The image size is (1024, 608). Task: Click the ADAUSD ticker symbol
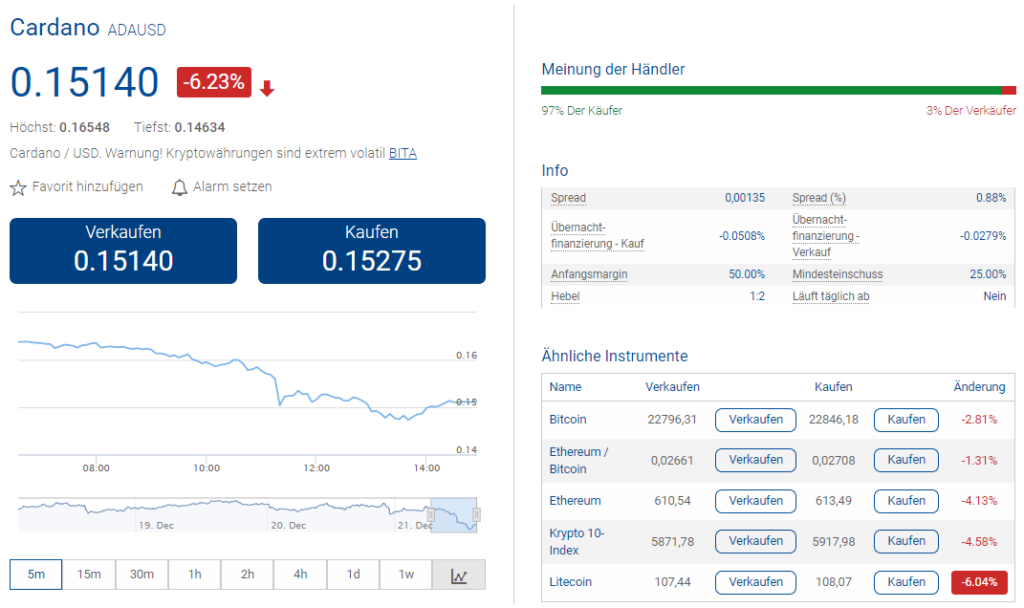click(136, 30)
